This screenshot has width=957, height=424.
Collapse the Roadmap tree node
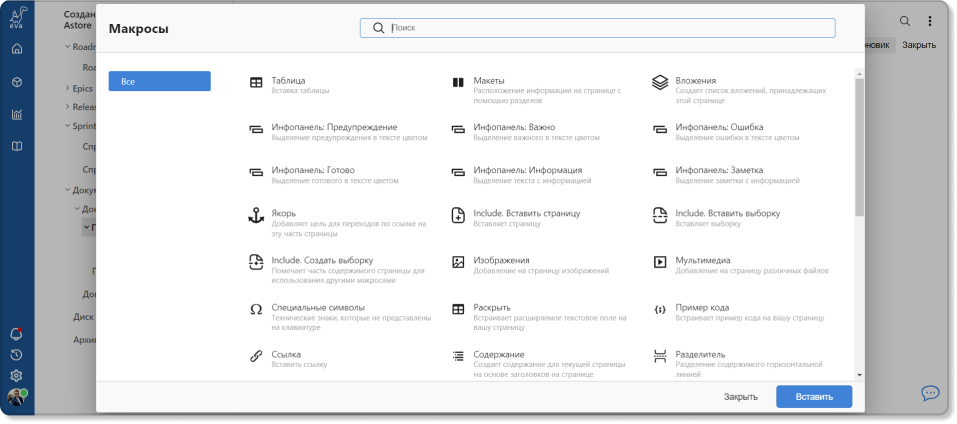tap(68, 47)
